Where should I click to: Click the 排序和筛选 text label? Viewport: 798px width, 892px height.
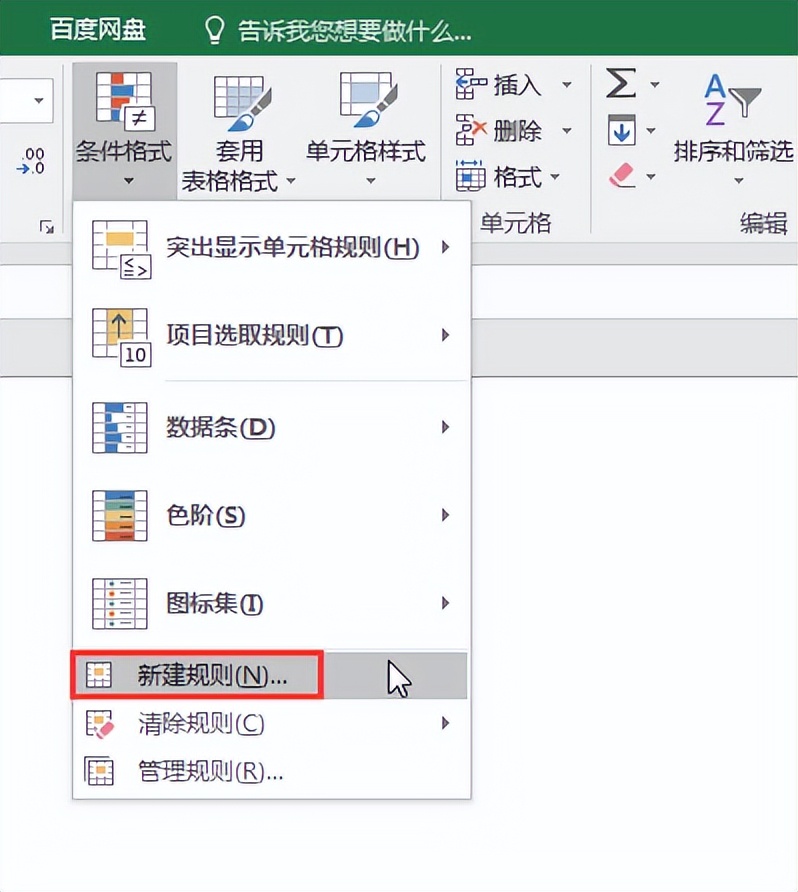tap(733, 151)
